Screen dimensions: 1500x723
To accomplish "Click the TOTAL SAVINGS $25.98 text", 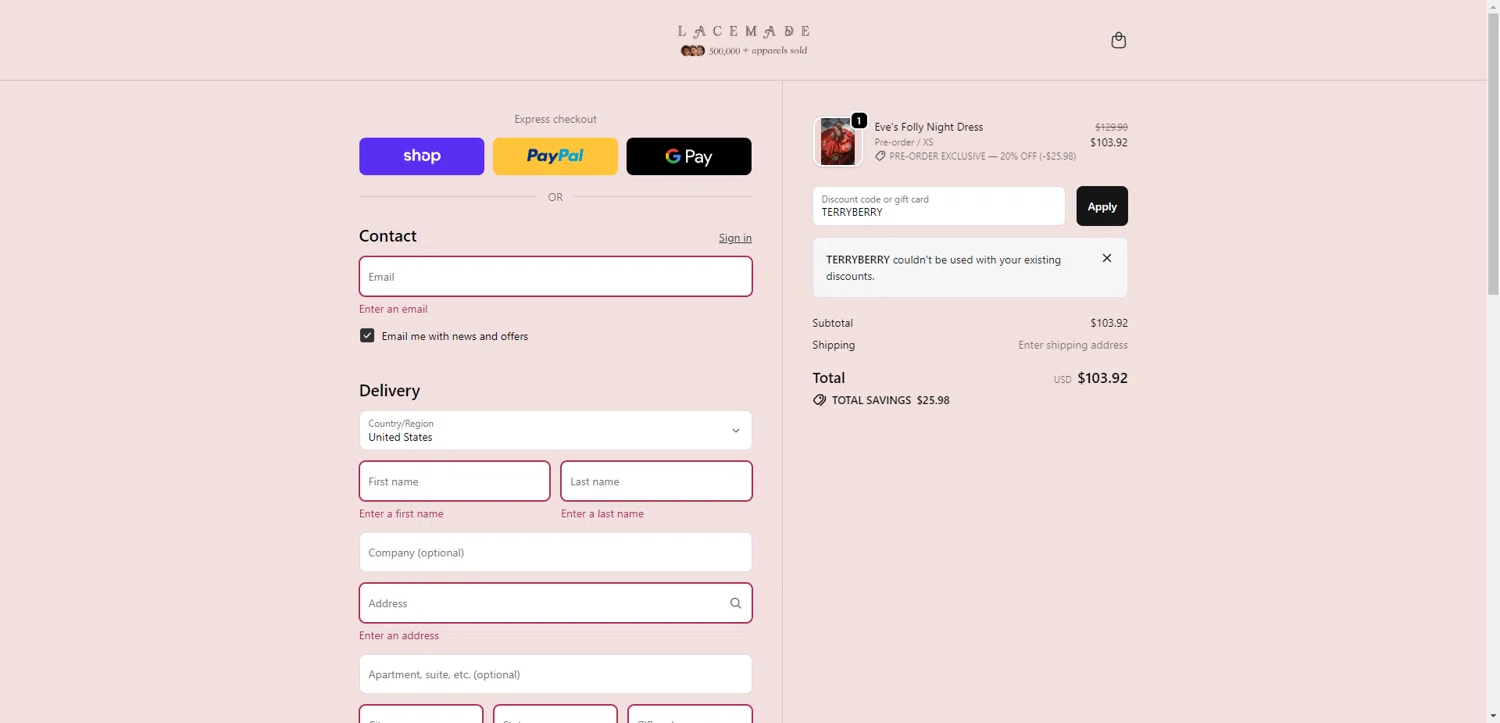I will coord(891,400).
